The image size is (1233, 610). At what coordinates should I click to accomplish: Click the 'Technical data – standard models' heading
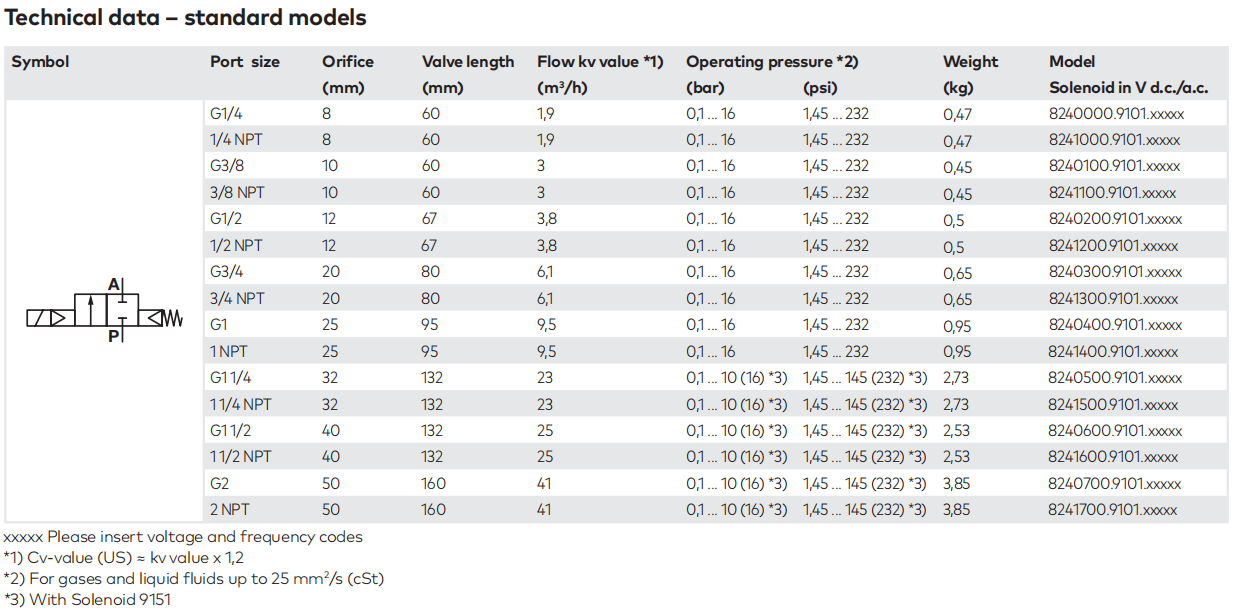[186, 18]
